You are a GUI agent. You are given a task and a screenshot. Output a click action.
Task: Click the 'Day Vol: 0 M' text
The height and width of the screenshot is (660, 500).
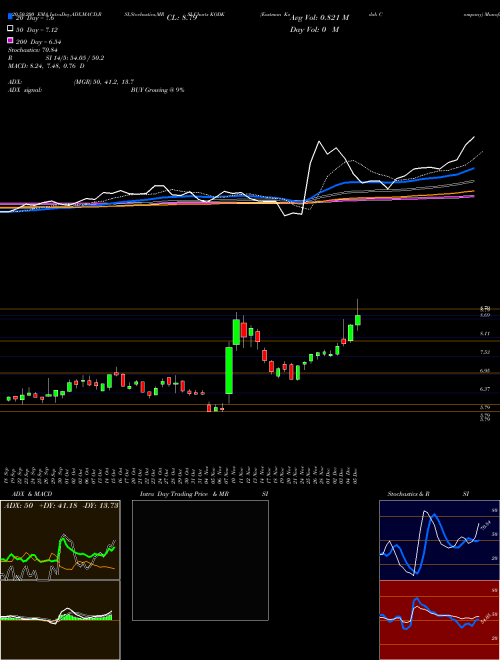314,29
